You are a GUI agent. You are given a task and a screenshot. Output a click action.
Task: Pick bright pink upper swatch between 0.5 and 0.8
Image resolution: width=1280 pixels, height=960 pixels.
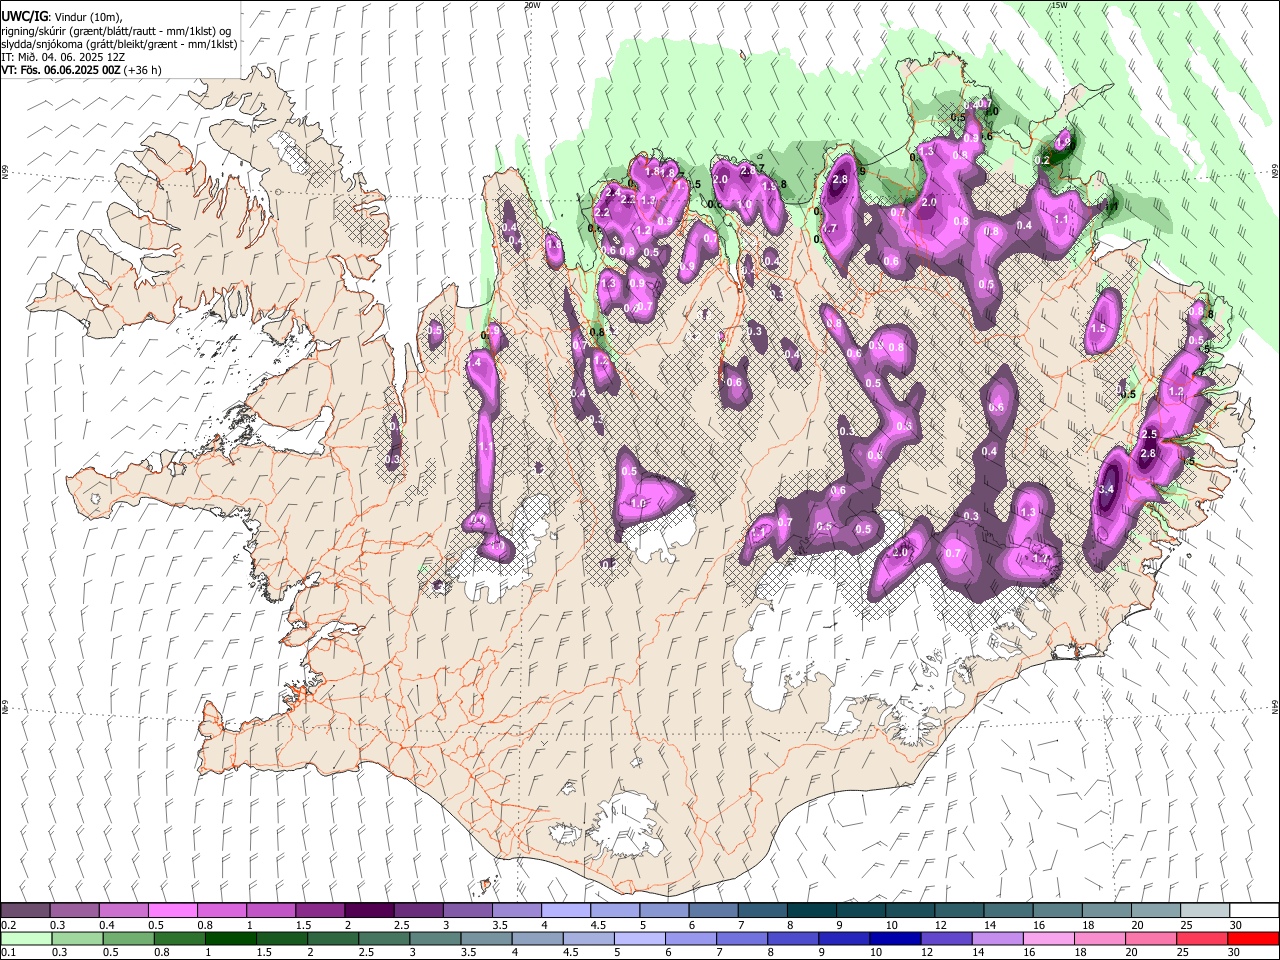tap(172, 910)
